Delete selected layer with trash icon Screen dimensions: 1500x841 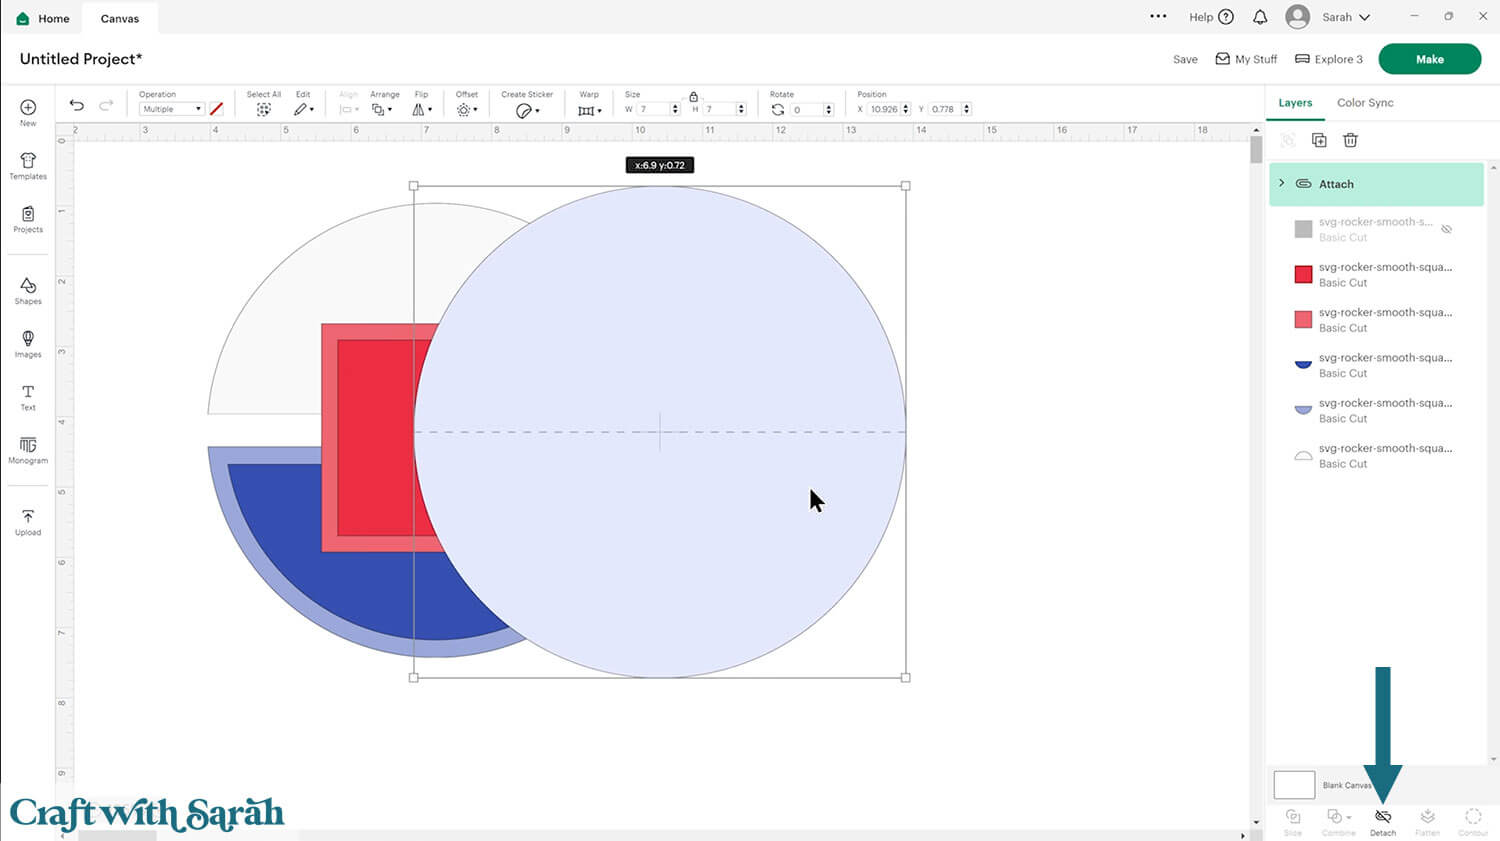1350,141
